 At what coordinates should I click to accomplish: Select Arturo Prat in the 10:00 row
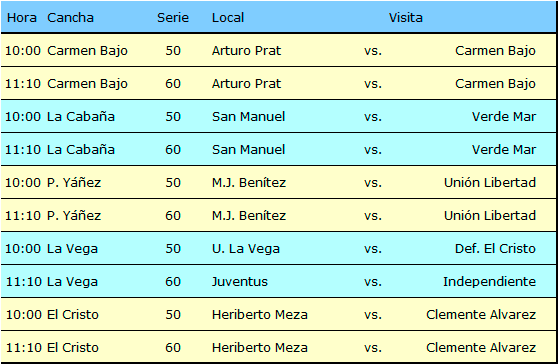coord(246,51)
